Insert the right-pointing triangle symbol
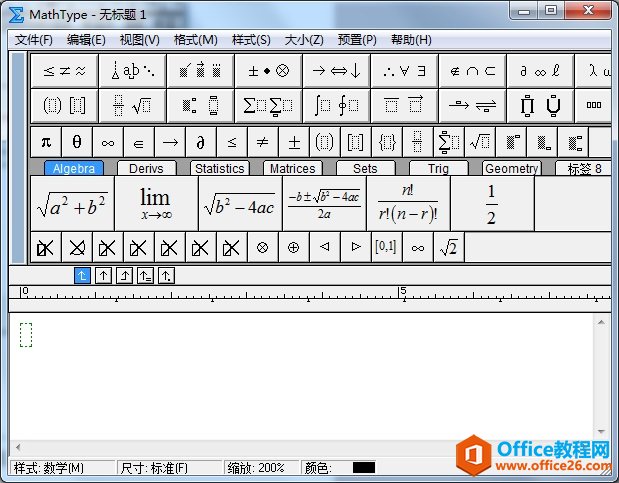 pyautogui.click(x=356, y=247)
